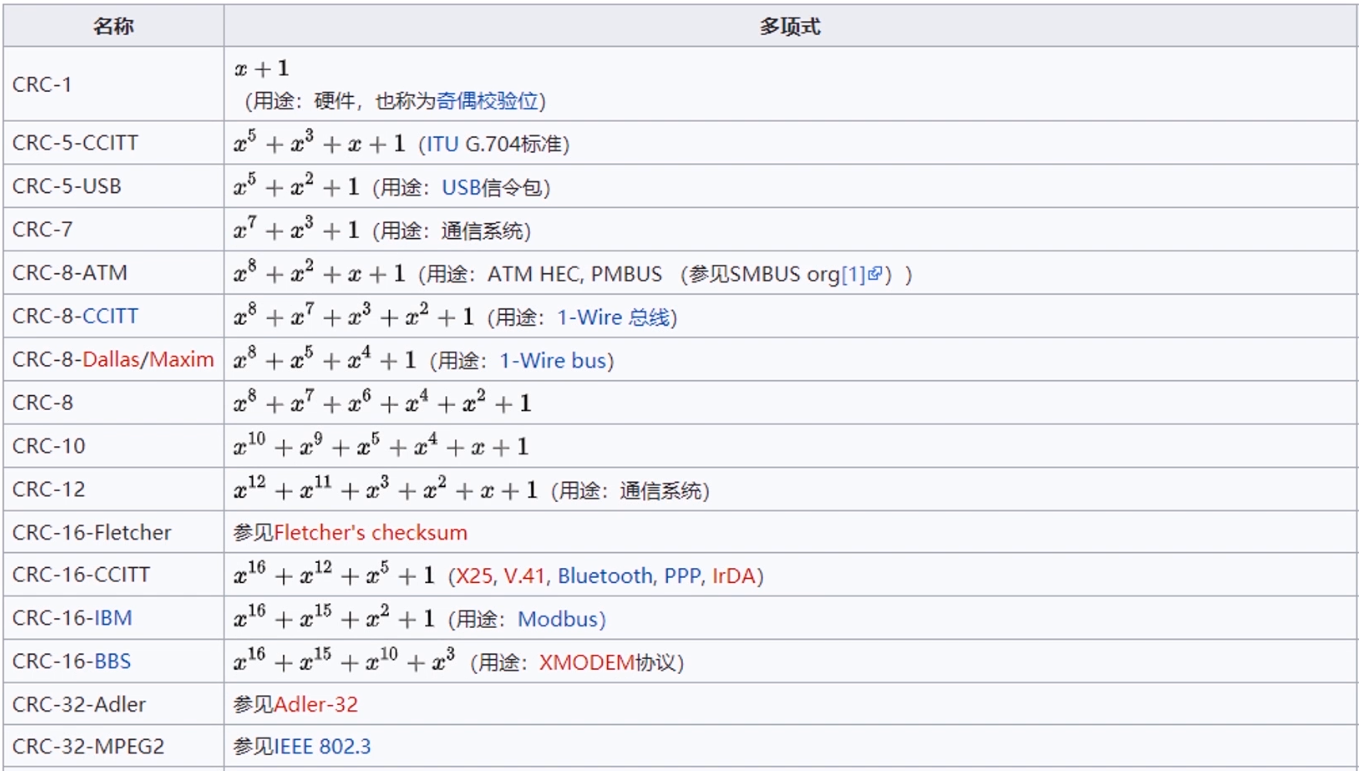Open the Modbus link
1363x771 pixels.
559,619
